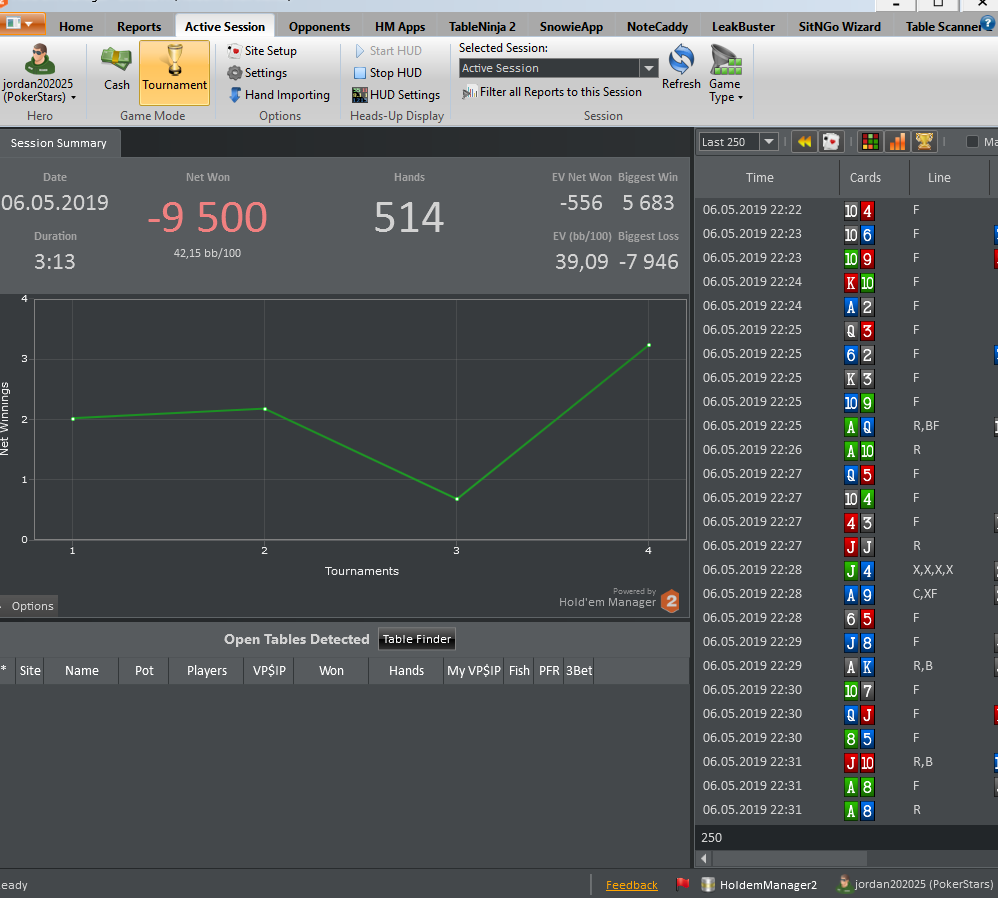Click the HoldemManager2 database status entry
The width and height of the screenshot is (998, 898).
point(759,885)
